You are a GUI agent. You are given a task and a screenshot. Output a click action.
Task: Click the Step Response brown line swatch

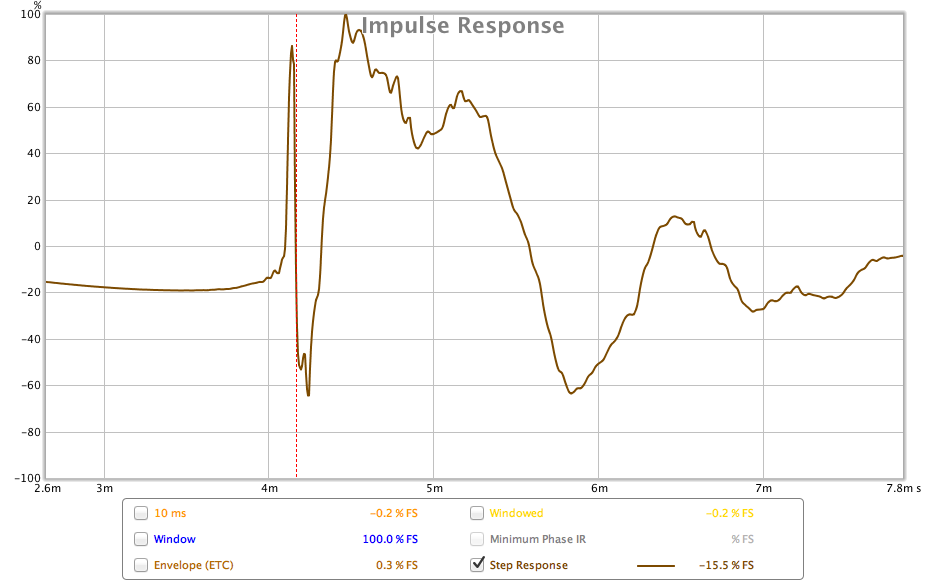click(656, 566)
